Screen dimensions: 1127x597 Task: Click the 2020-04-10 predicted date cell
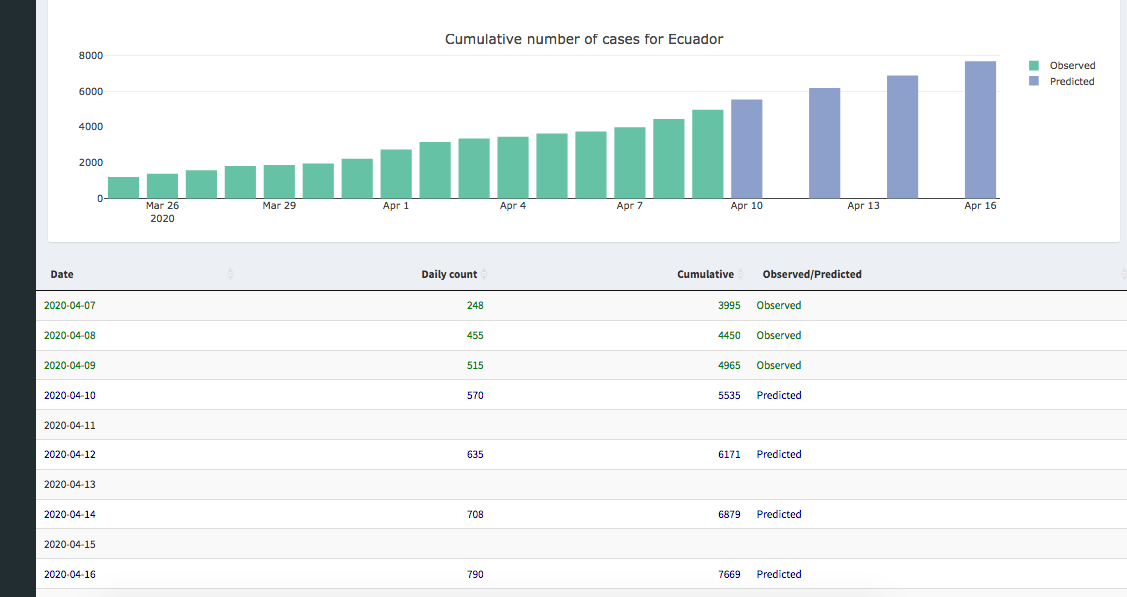pyautogui.click(x=69, y=396)
